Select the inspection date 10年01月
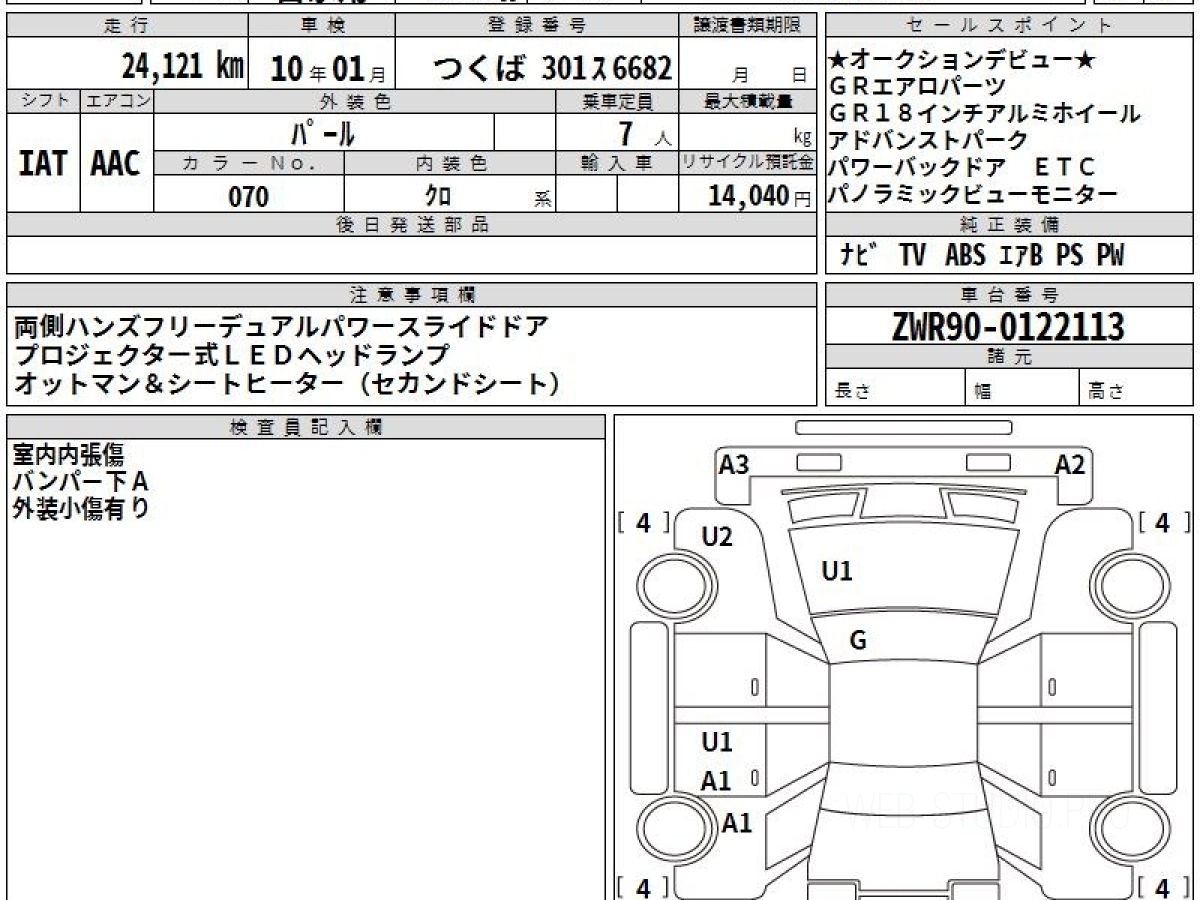This screenshot has width=1200, height=900. coord(328,68)
